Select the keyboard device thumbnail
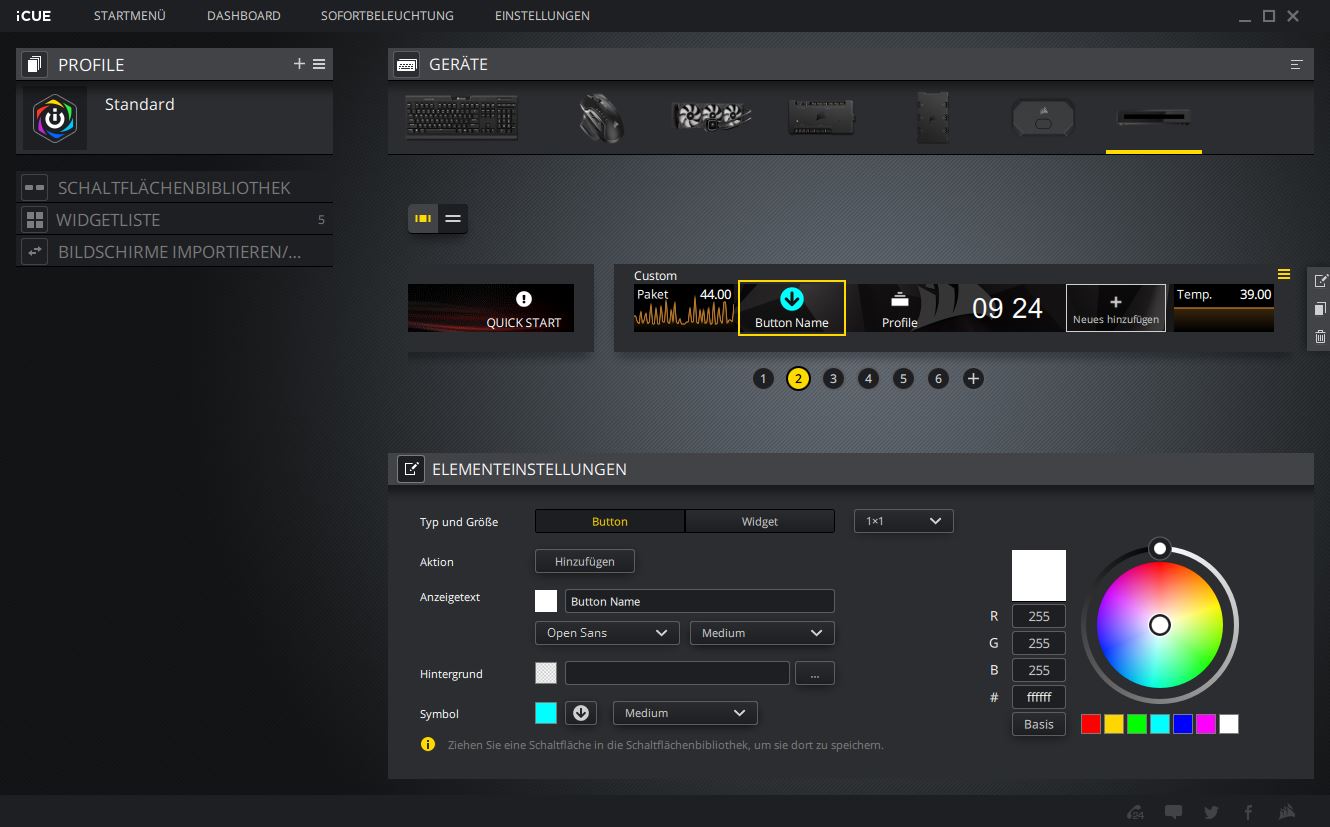Image resolution: width=1330 pixels, height=827 pixels. pos(461,118)
